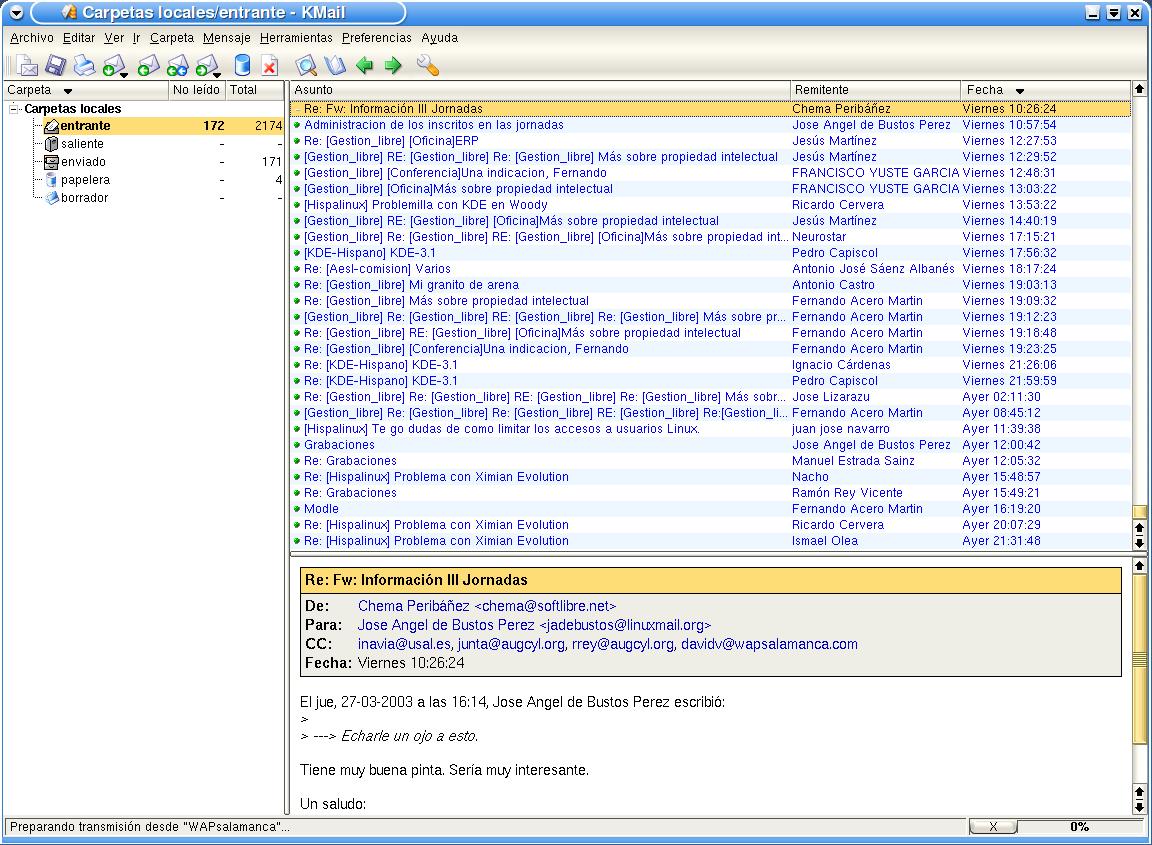This screenshot has width=1152, height=845.
Task: Click the new message icon
Action: (x=26, y=66)
